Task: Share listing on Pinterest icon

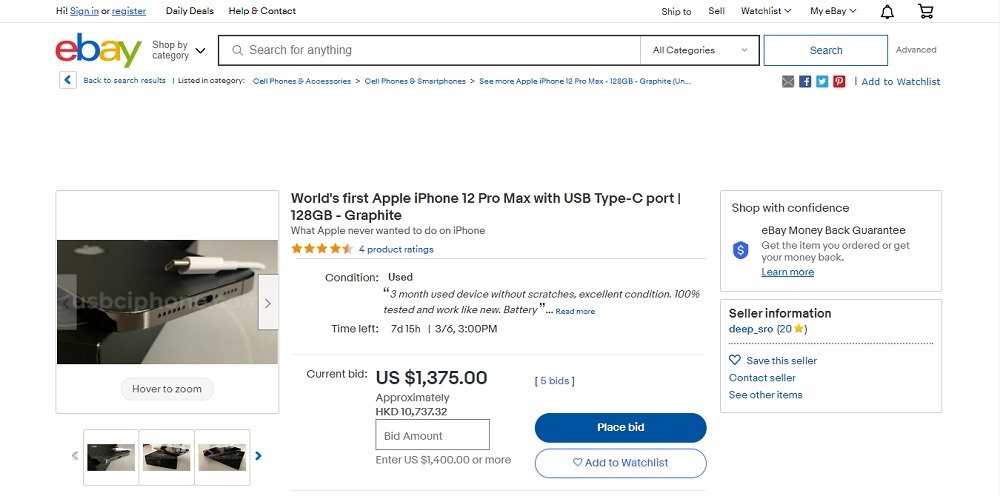Action: [x=839, y=82]
